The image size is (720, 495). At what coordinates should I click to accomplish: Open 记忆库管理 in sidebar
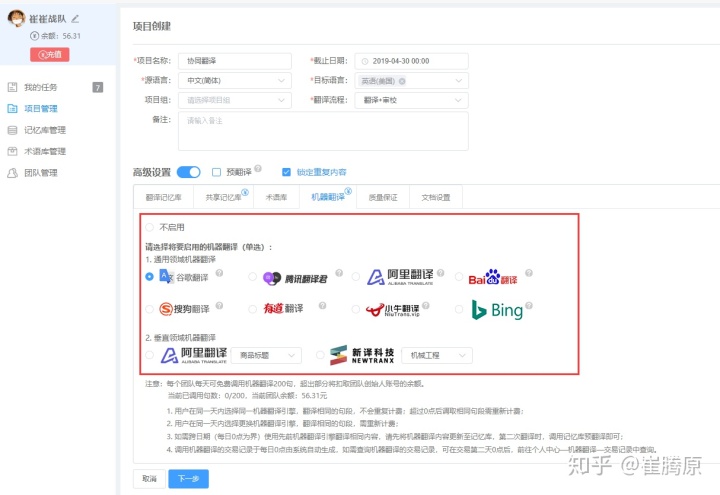45,130
